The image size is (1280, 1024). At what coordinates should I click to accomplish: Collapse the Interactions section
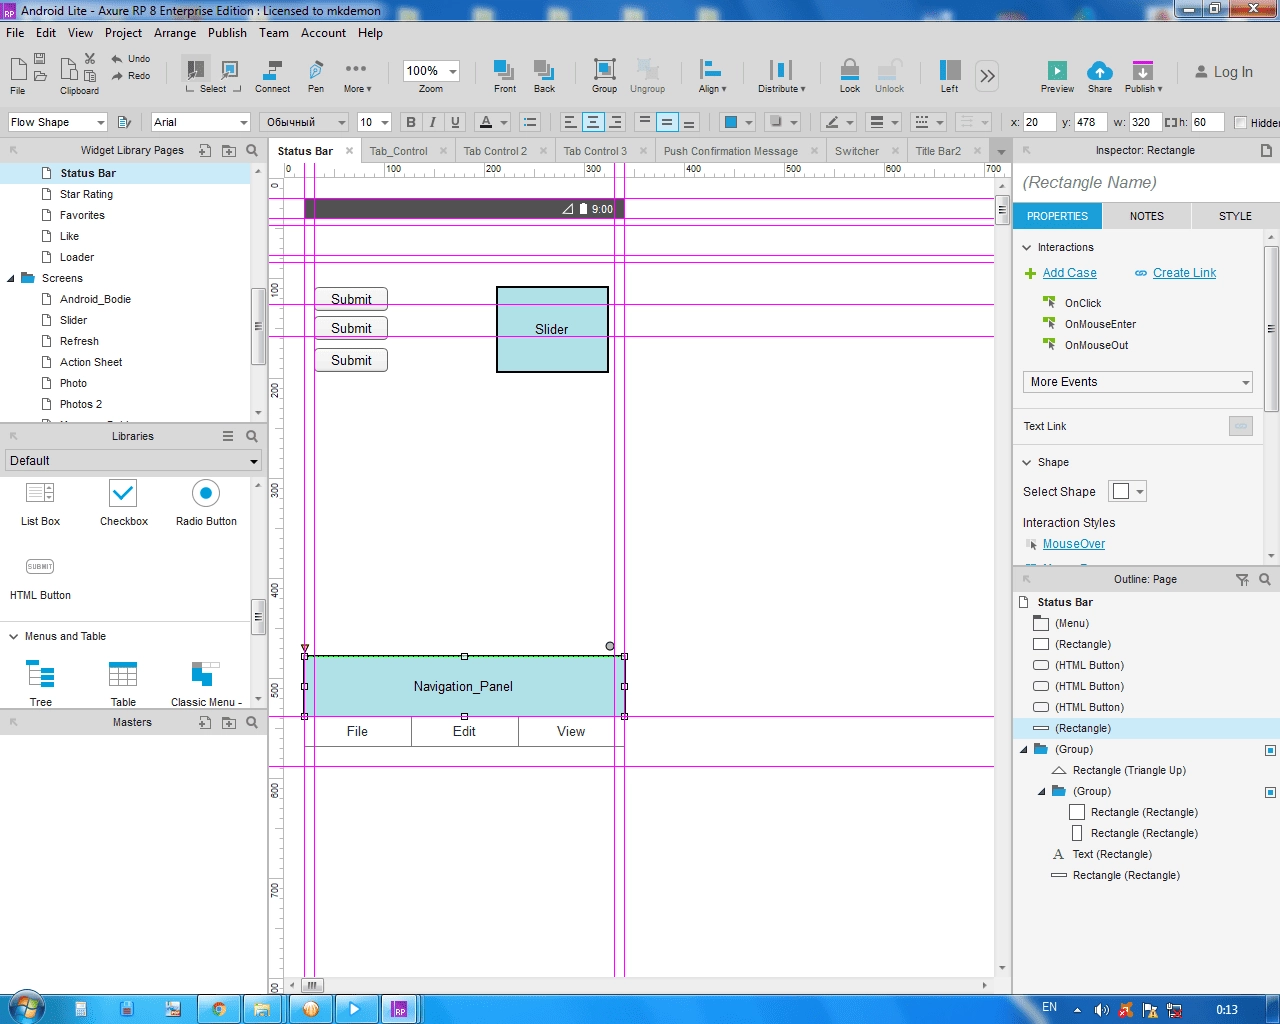1026,247
